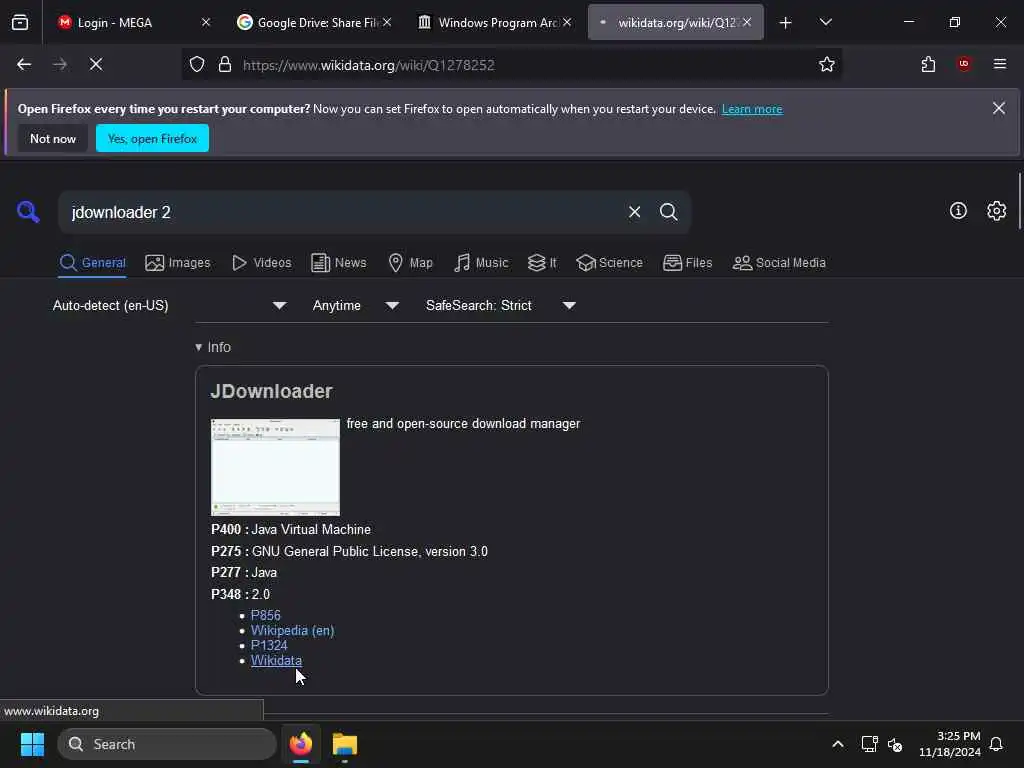Select the Videos search category
Screen dimensions: 1024x768
[262, 263]
